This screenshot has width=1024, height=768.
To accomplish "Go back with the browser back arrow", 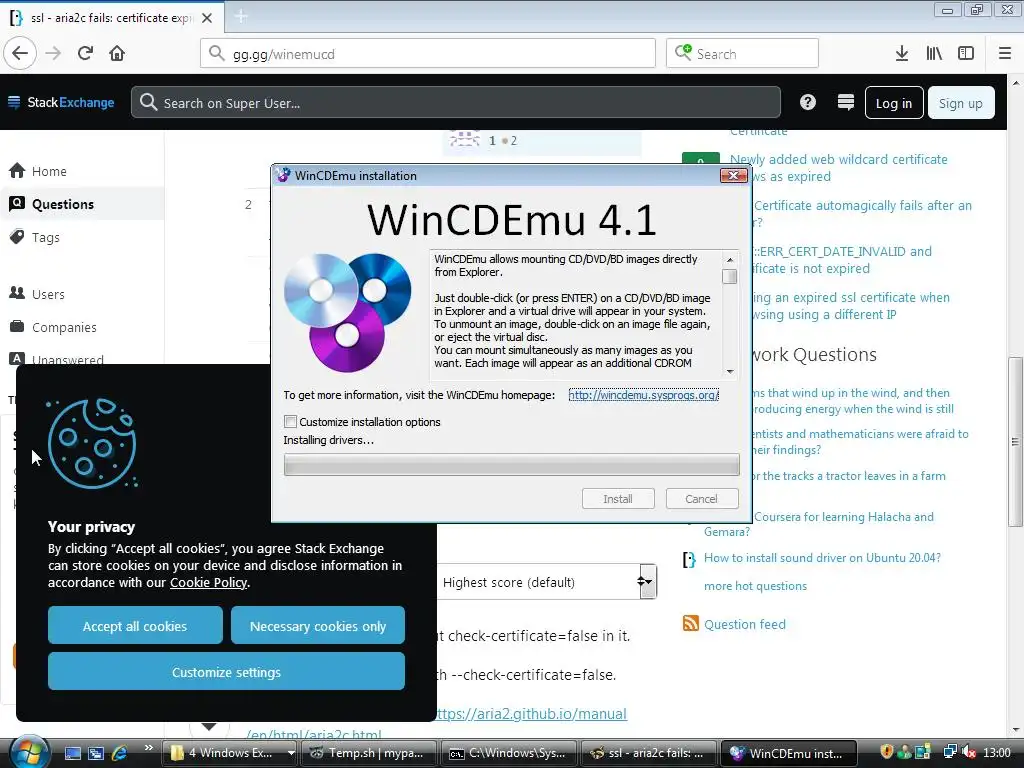I will click(20, 54).
